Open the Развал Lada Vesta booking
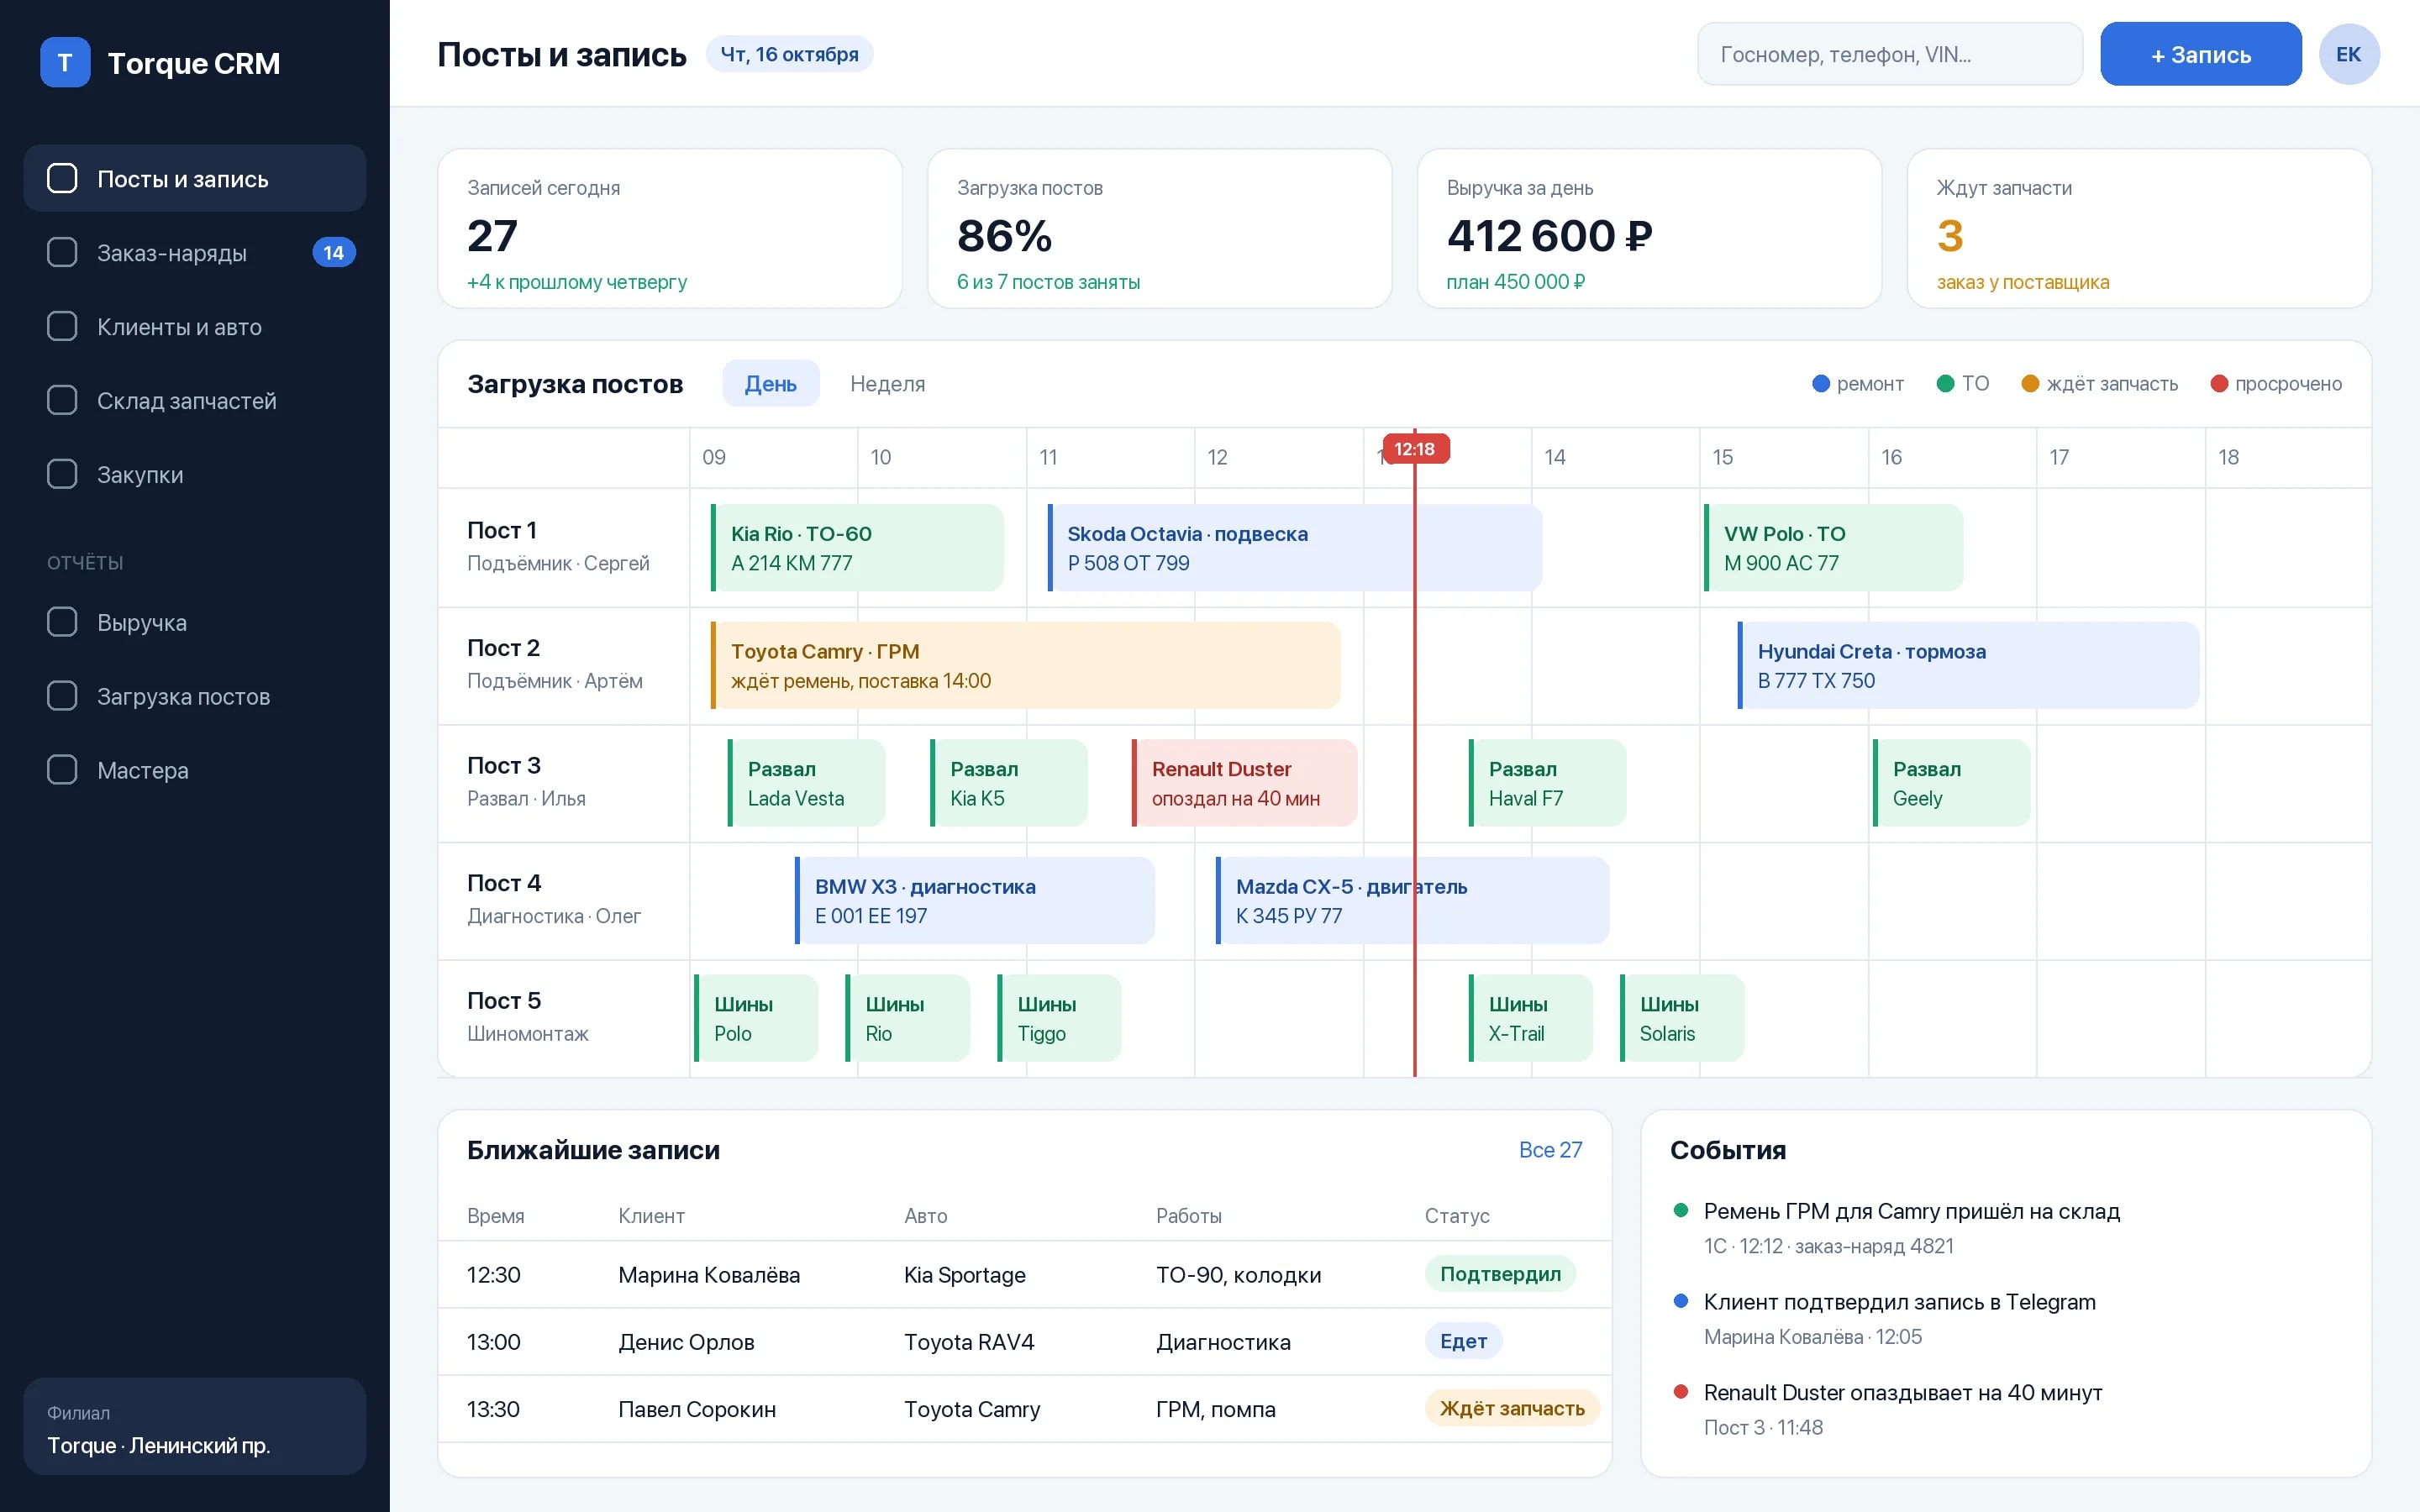 coord(807,783)
